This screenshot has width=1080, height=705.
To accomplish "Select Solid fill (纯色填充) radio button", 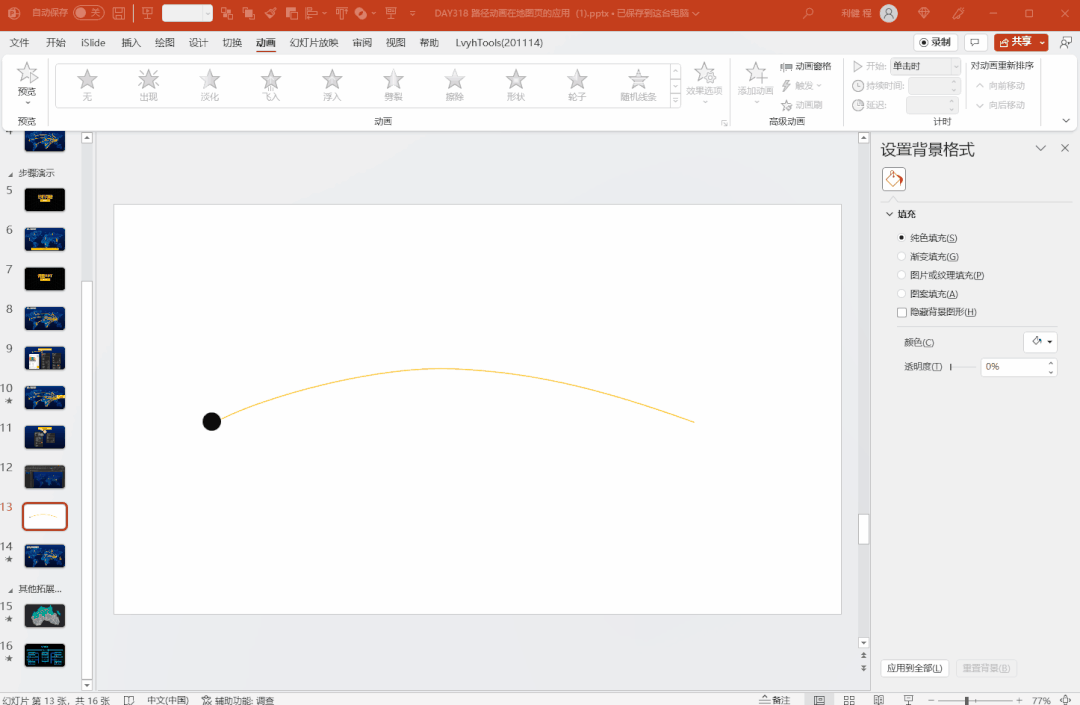I will (x=901, y=238).
